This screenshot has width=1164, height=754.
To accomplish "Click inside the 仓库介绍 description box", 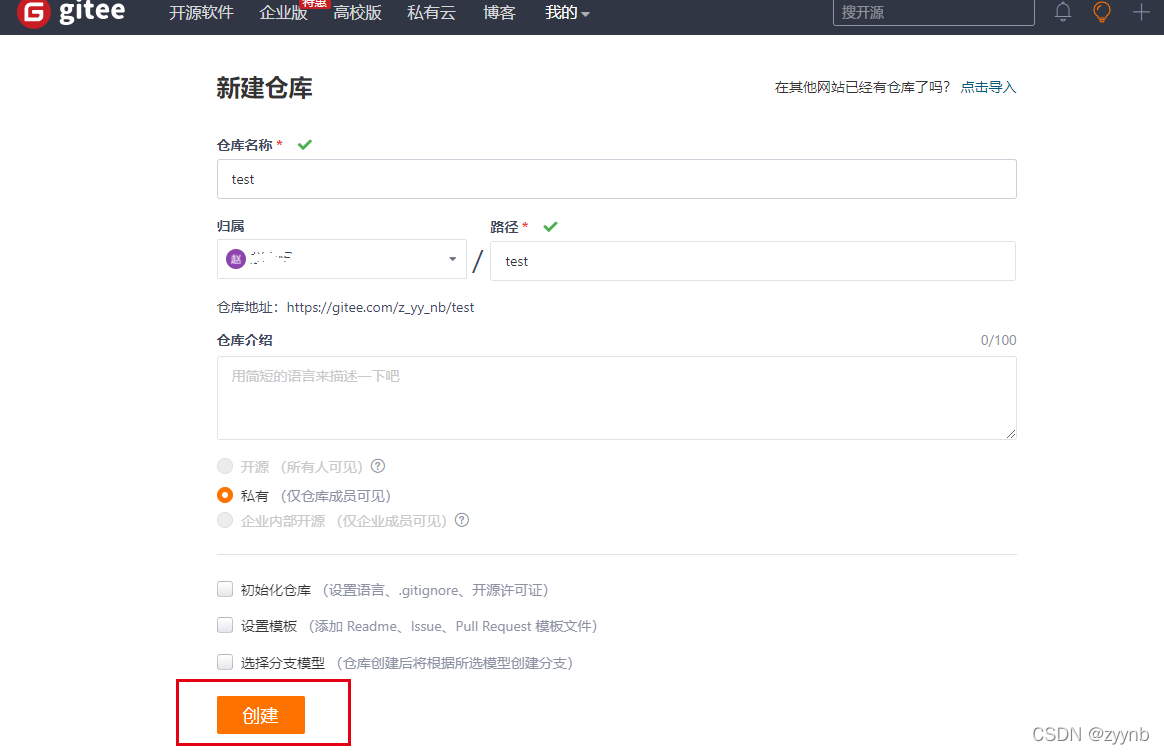I will 616,397.
